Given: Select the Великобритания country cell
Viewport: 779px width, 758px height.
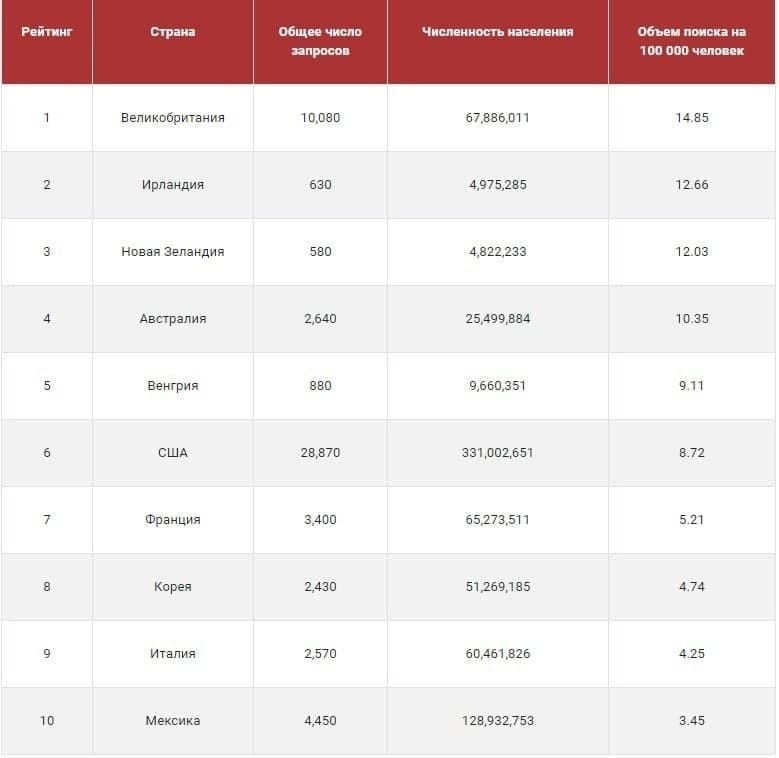Looking at the screenshot, I should click(x=173, y=118).
